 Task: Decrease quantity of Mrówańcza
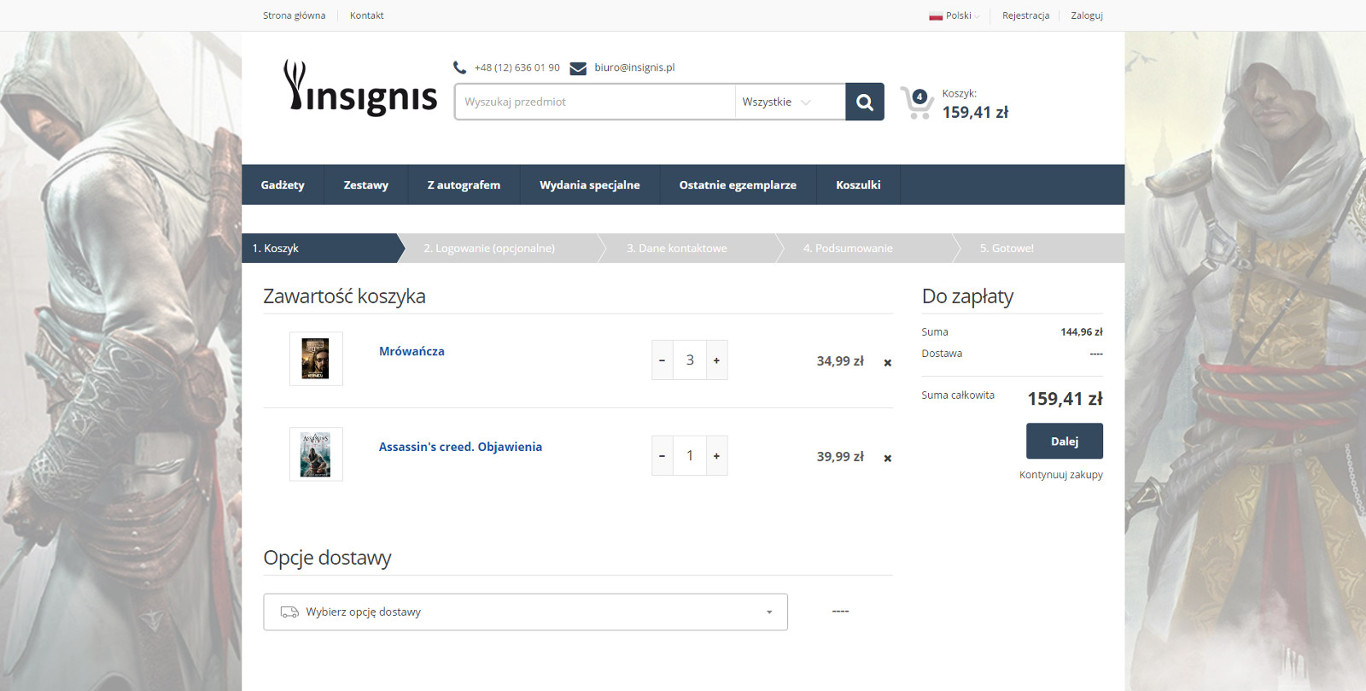(x=662, y=360)
